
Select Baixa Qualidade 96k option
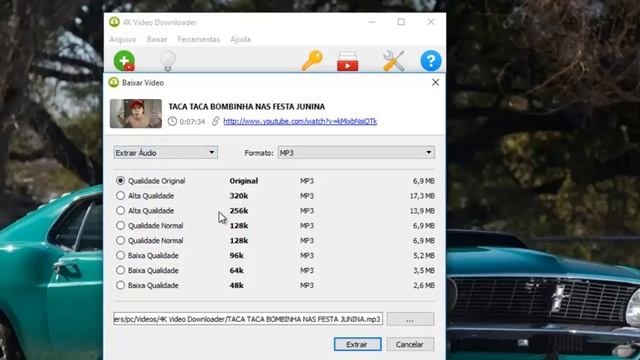120,255
